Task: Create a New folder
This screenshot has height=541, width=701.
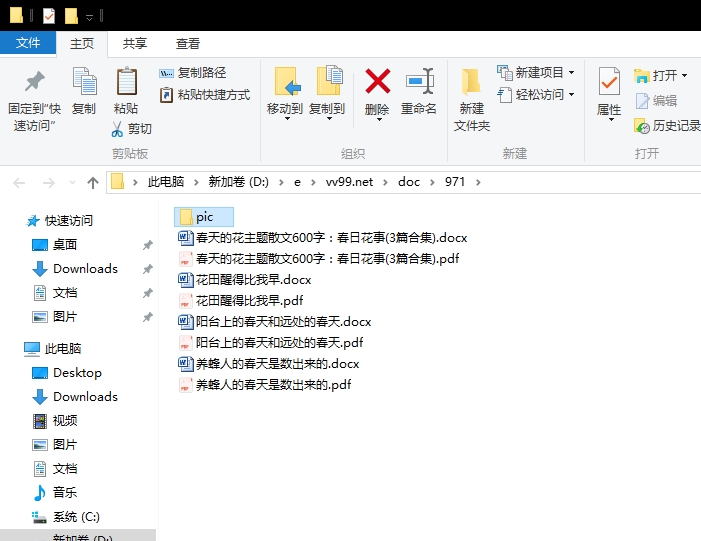Action: (x=471, y=99)
